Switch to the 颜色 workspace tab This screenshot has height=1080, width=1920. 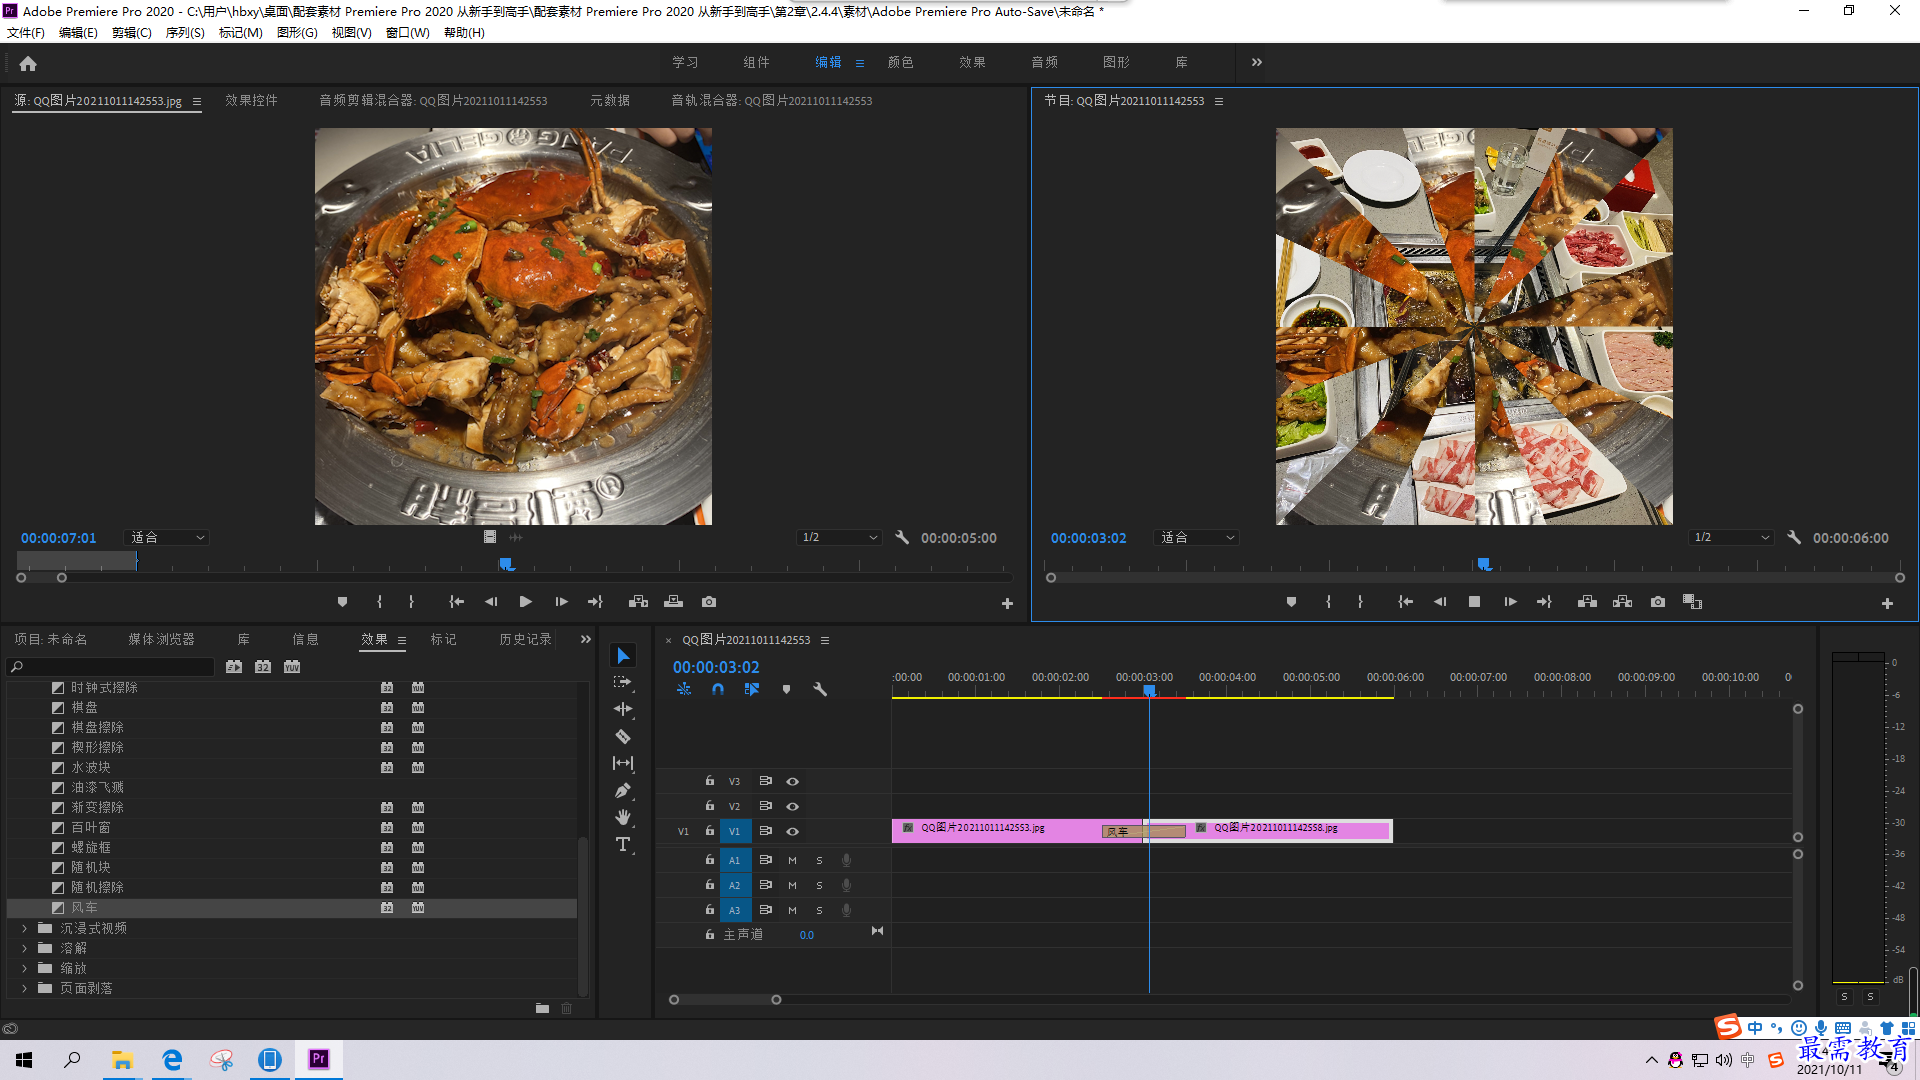pyautogui.click(x=900, y=62)
